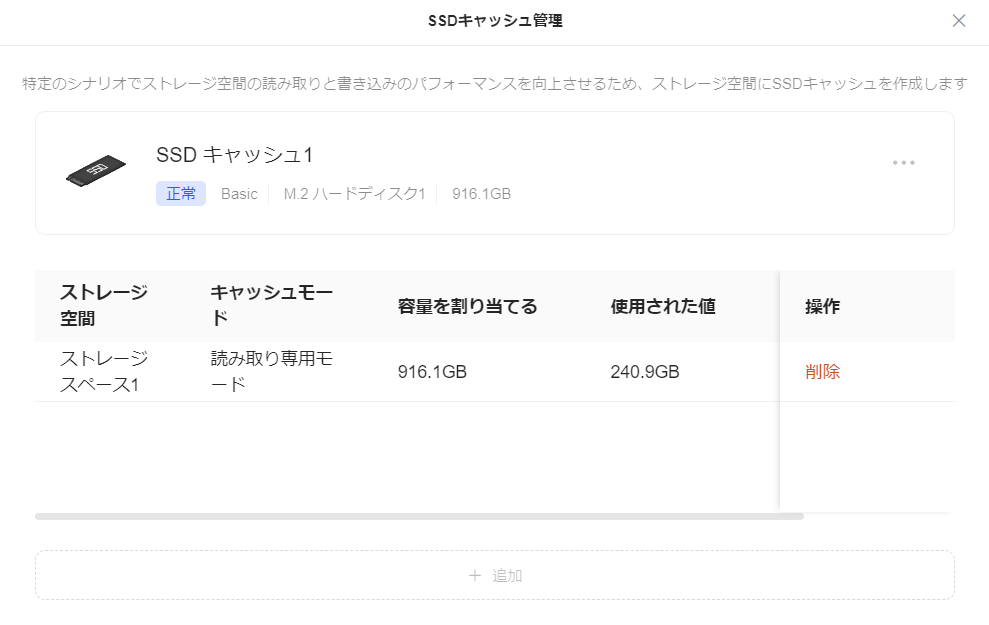Click the ストレージ空間 column header
The width and height of the screenshot is (989, 625).
104,305
